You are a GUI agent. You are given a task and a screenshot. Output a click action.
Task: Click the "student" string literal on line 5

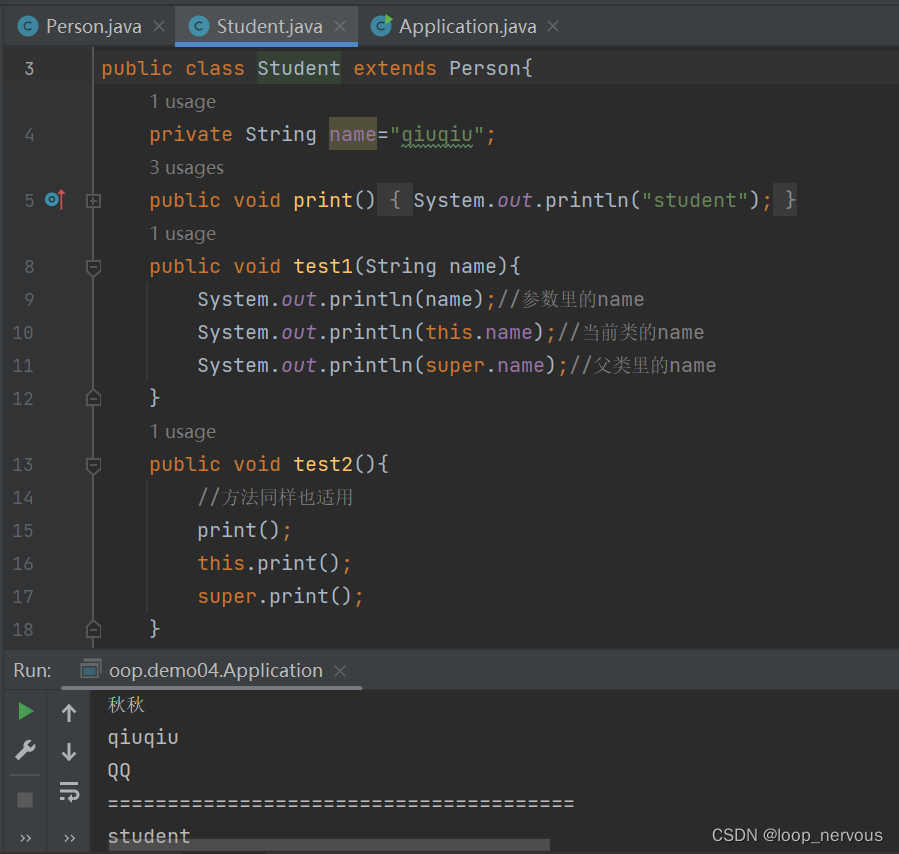pyautogui.click(x=694, y=200)
